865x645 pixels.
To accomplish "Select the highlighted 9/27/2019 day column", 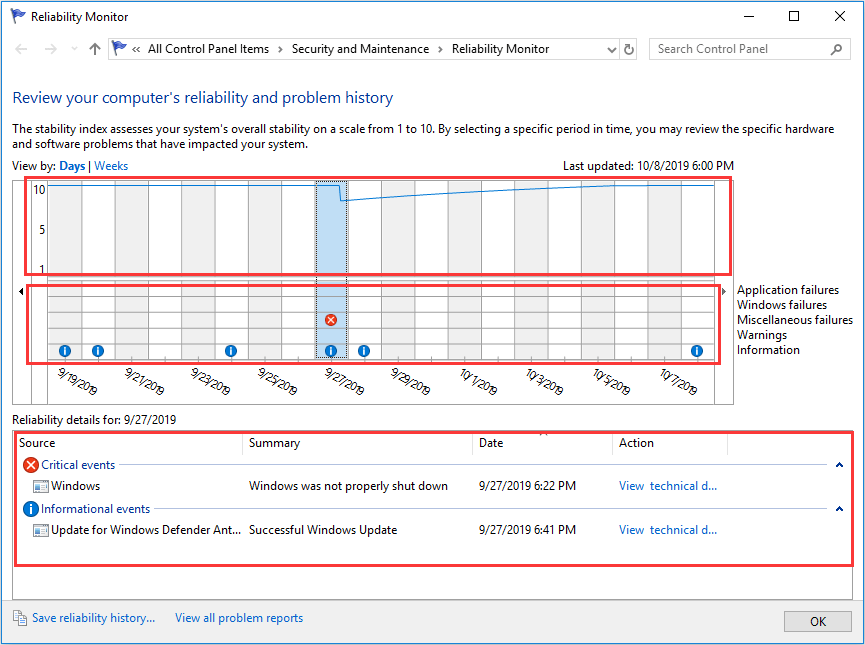I will [331, 270].
